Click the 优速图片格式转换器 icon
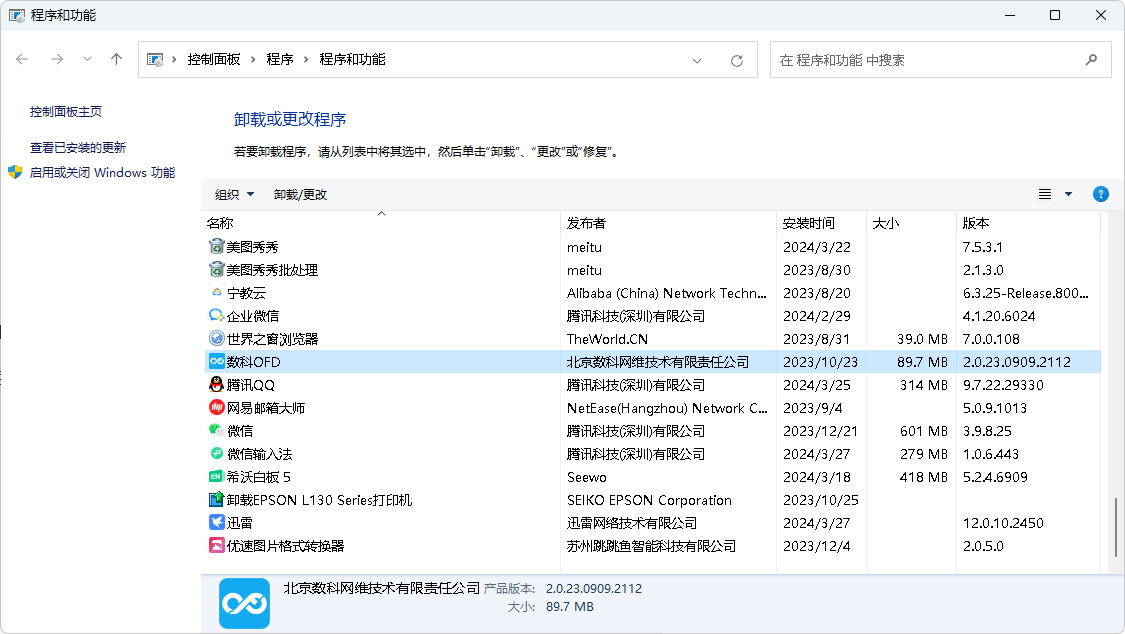 216,545
